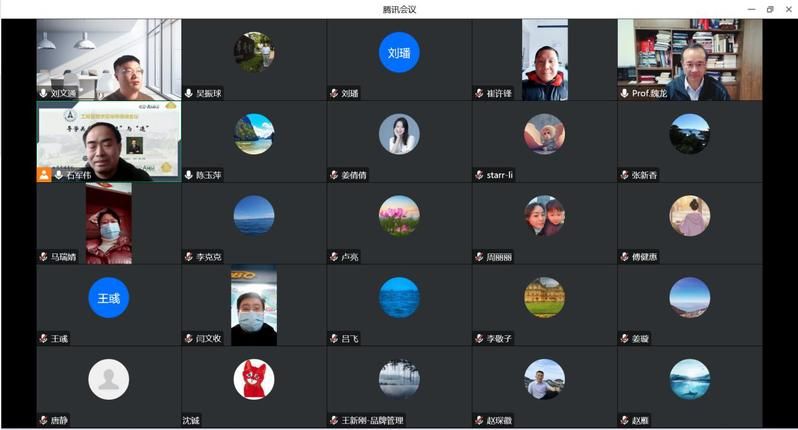Screen dimensions: 798x430
Task: Select the blue 王彧 circular avatar
Action: pyautogui.click(x=108, y=298)
